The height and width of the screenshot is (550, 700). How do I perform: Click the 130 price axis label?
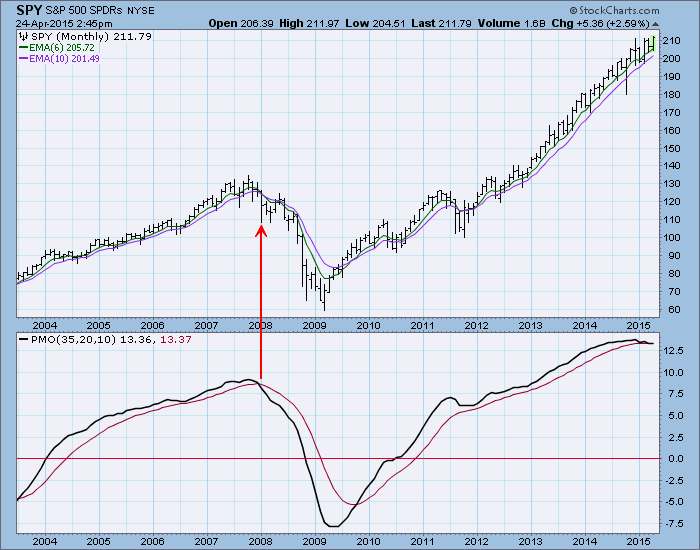671,184
